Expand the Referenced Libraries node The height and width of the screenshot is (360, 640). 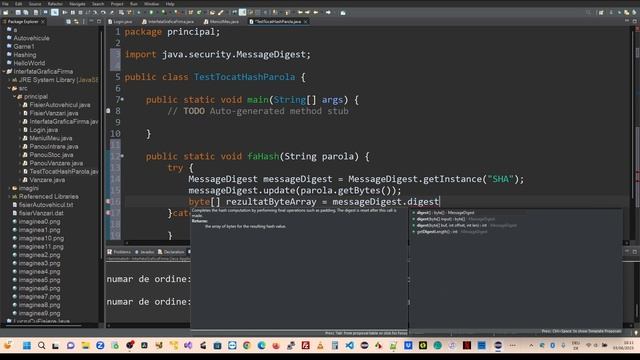point(9,197)
